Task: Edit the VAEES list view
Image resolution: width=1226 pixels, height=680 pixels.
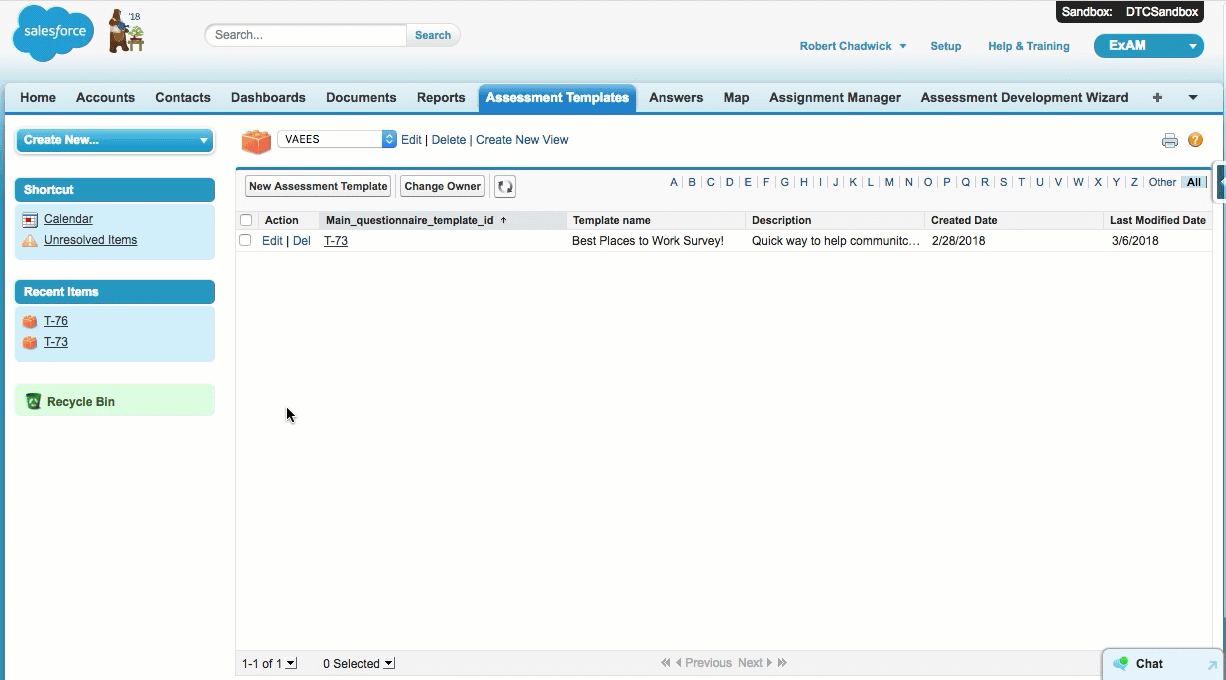Action: point(411,140)
